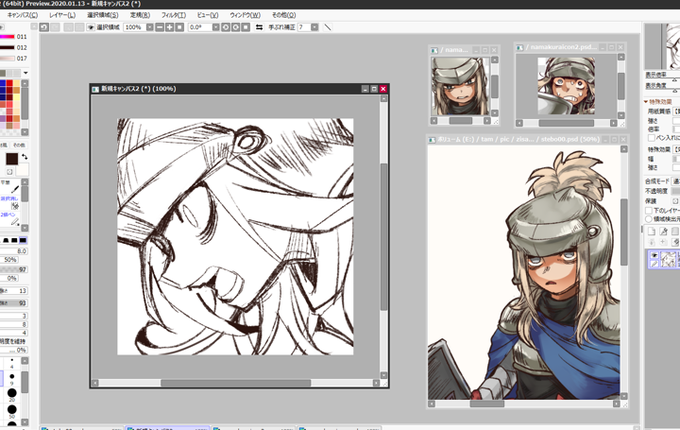
Task: Click the 不透明度 opacity slider
Action: [676, 191]
